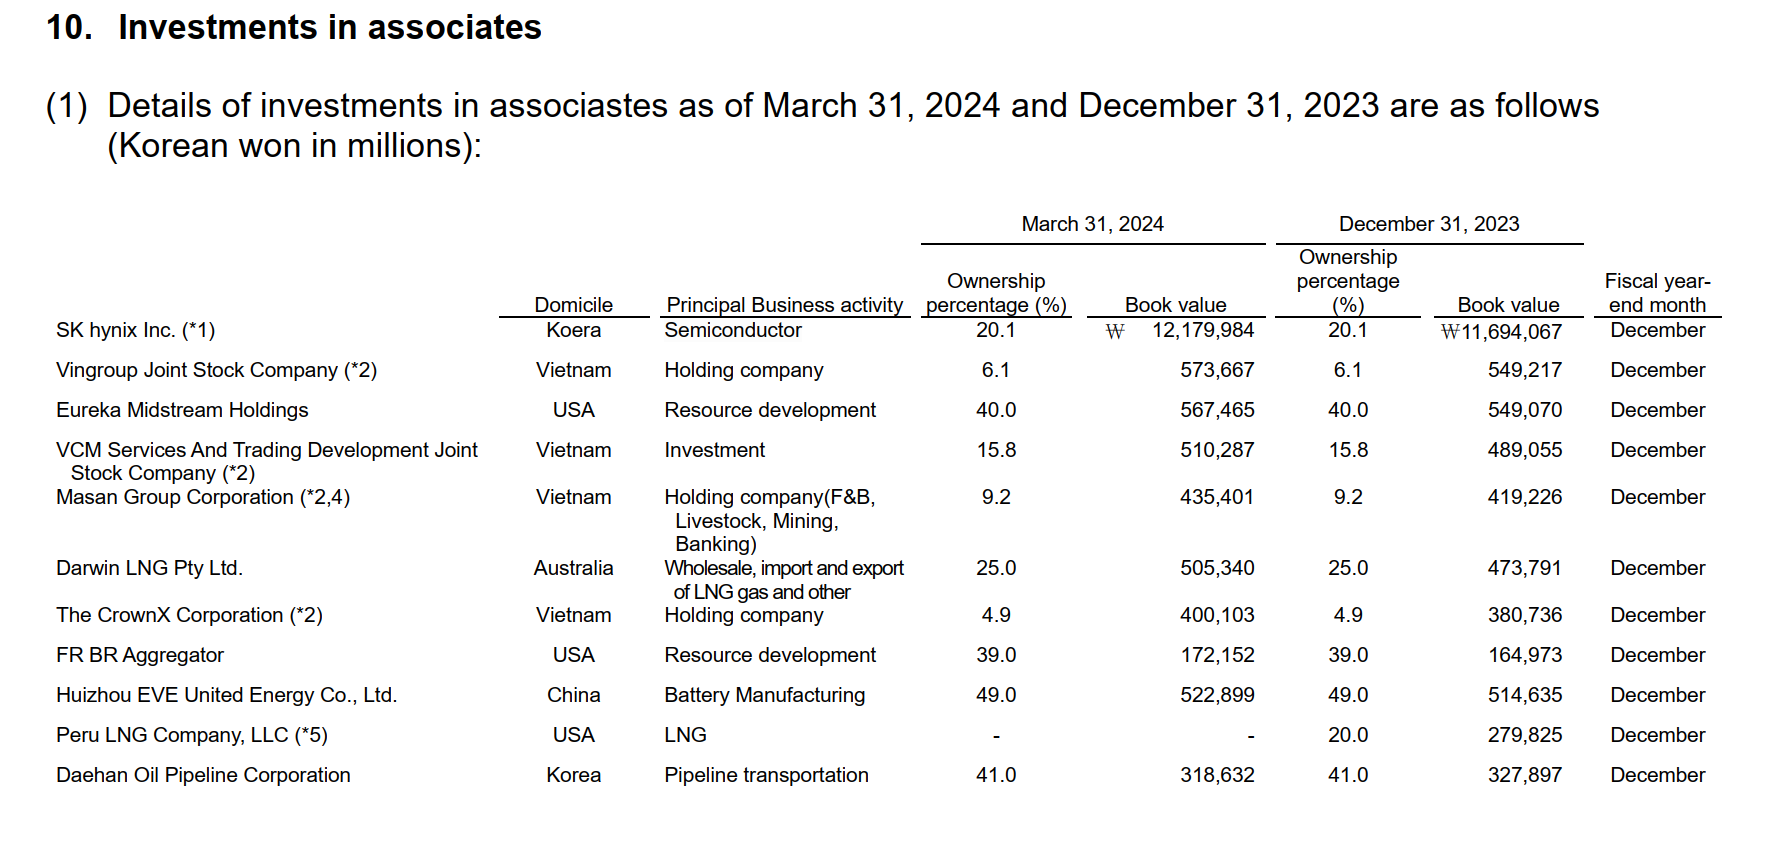Select the book value '505,340'
The height and width of the screenshot is (847, 1777).
pyautogui.click(x=1217, y=568)
